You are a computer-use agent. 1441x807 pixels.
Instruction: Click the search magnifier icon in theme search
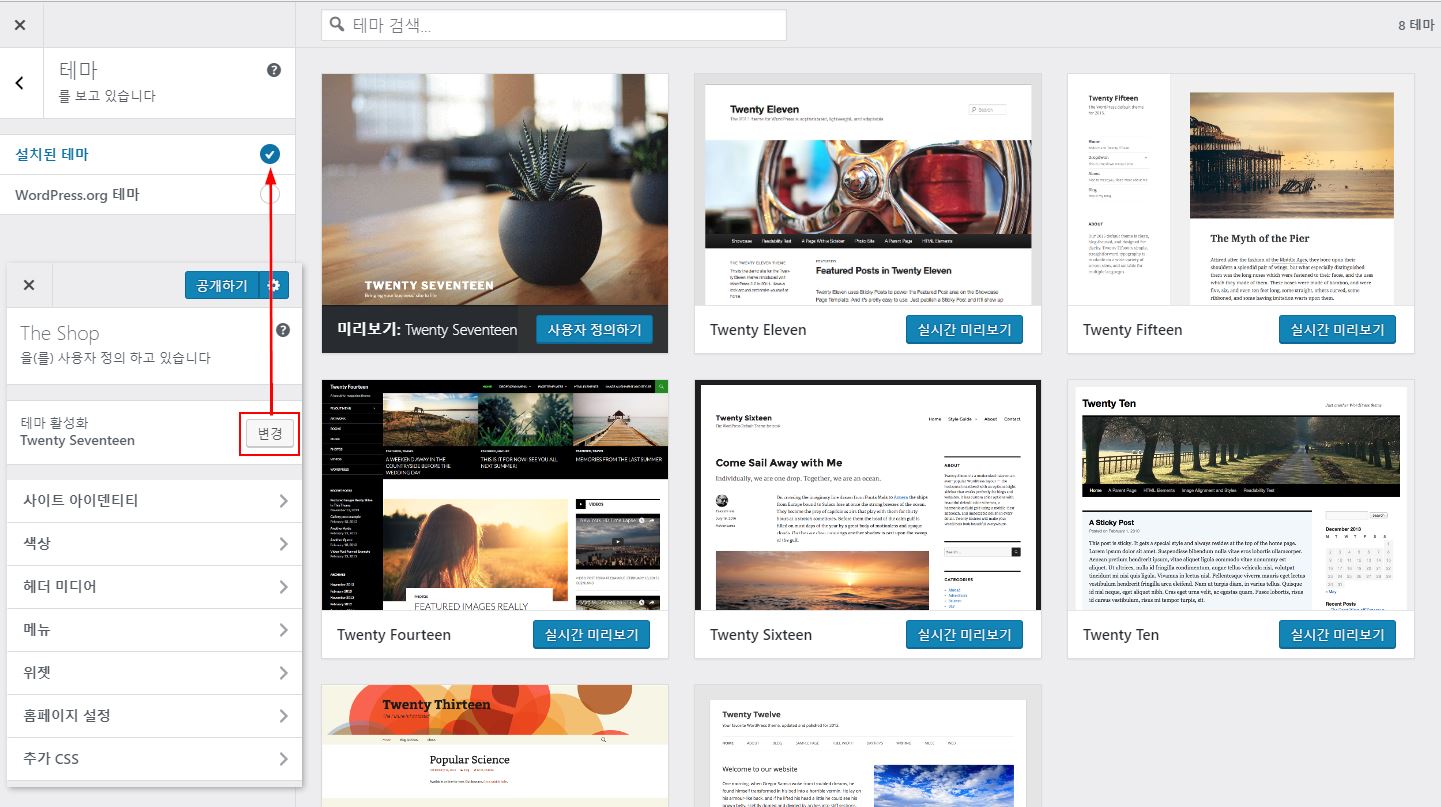tap(337, 25)
